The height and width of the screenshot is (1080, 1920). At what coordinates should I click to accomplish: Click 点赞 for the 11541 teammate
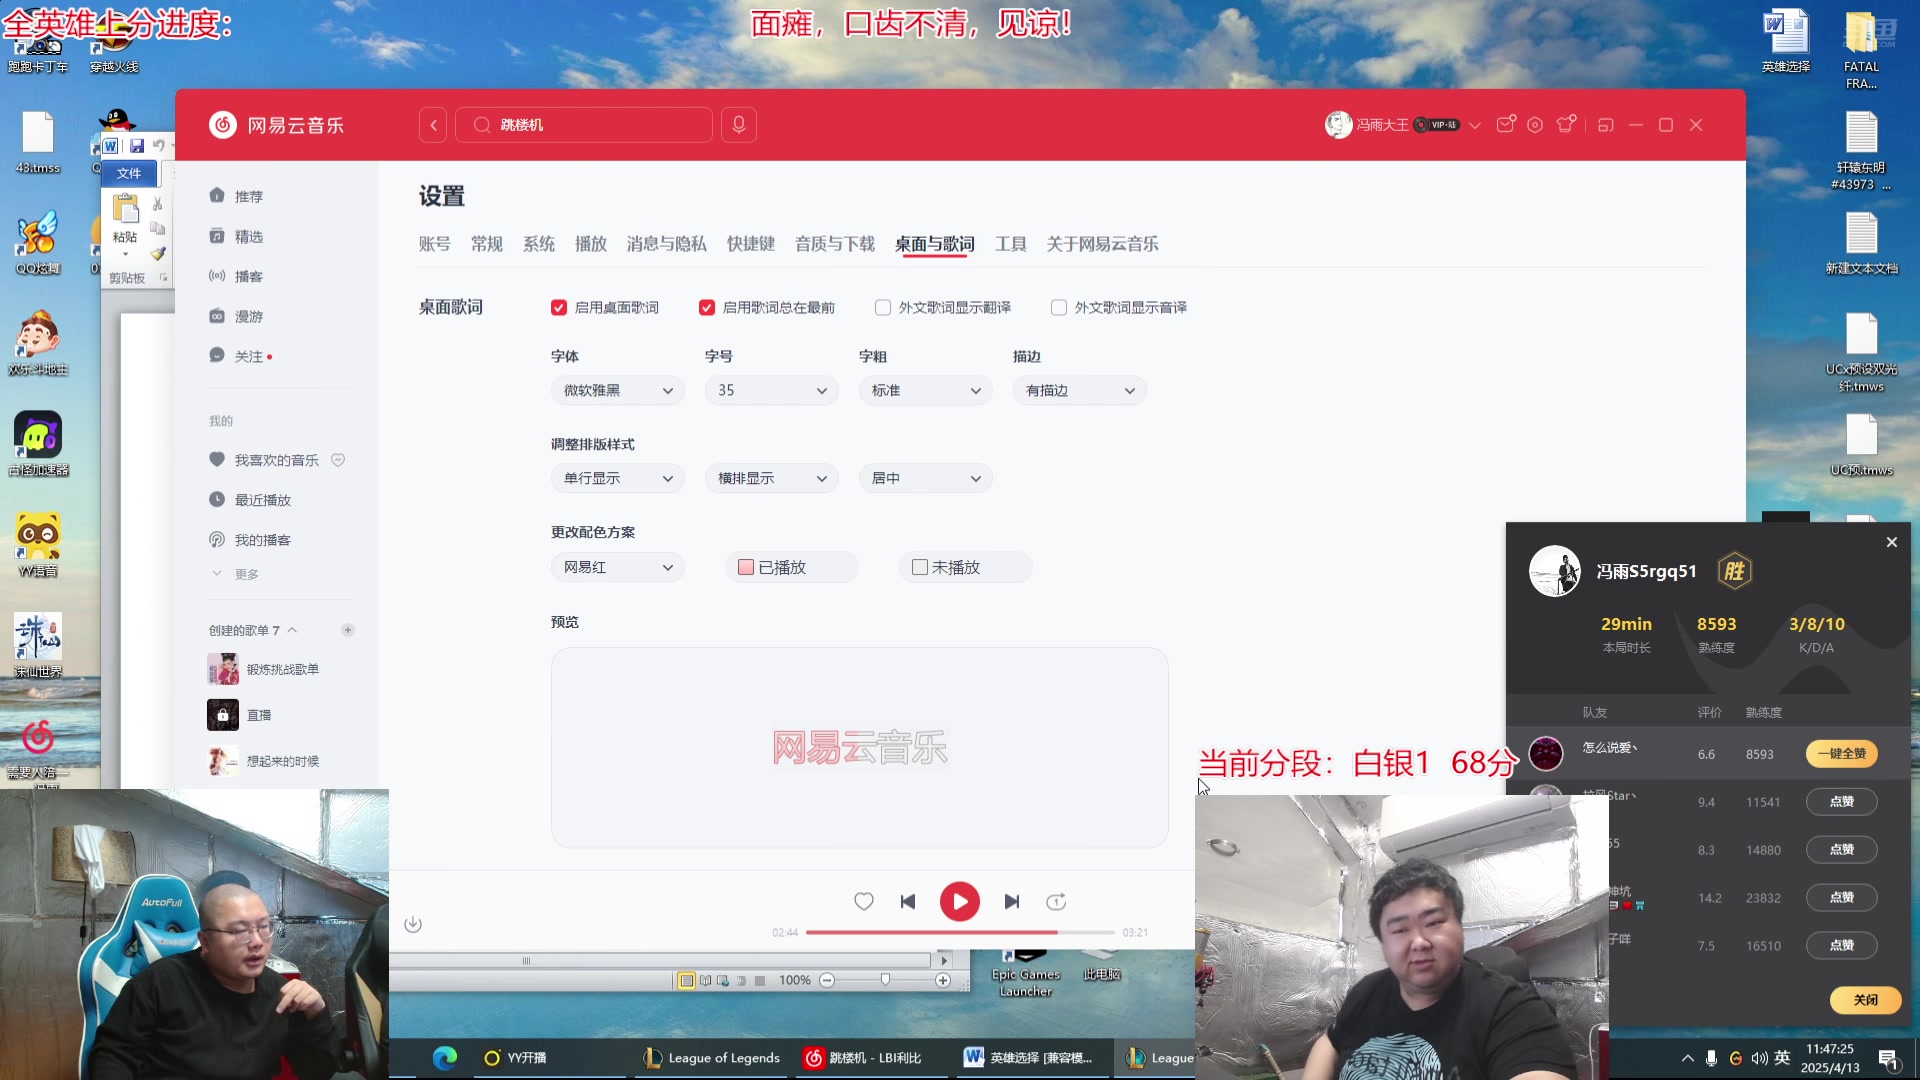pyautogui.click(x=1841, y=802)
